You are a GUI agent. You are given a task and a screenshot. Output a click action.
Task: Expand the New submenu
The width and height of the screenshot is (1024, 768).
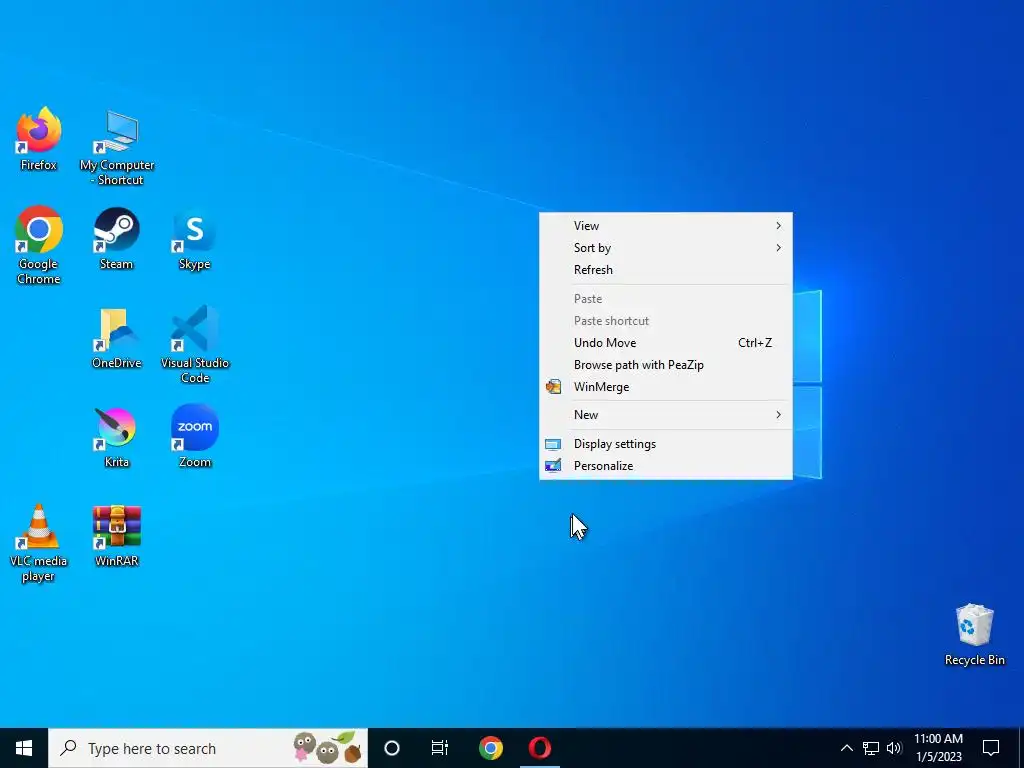click(x=665, y=415)
